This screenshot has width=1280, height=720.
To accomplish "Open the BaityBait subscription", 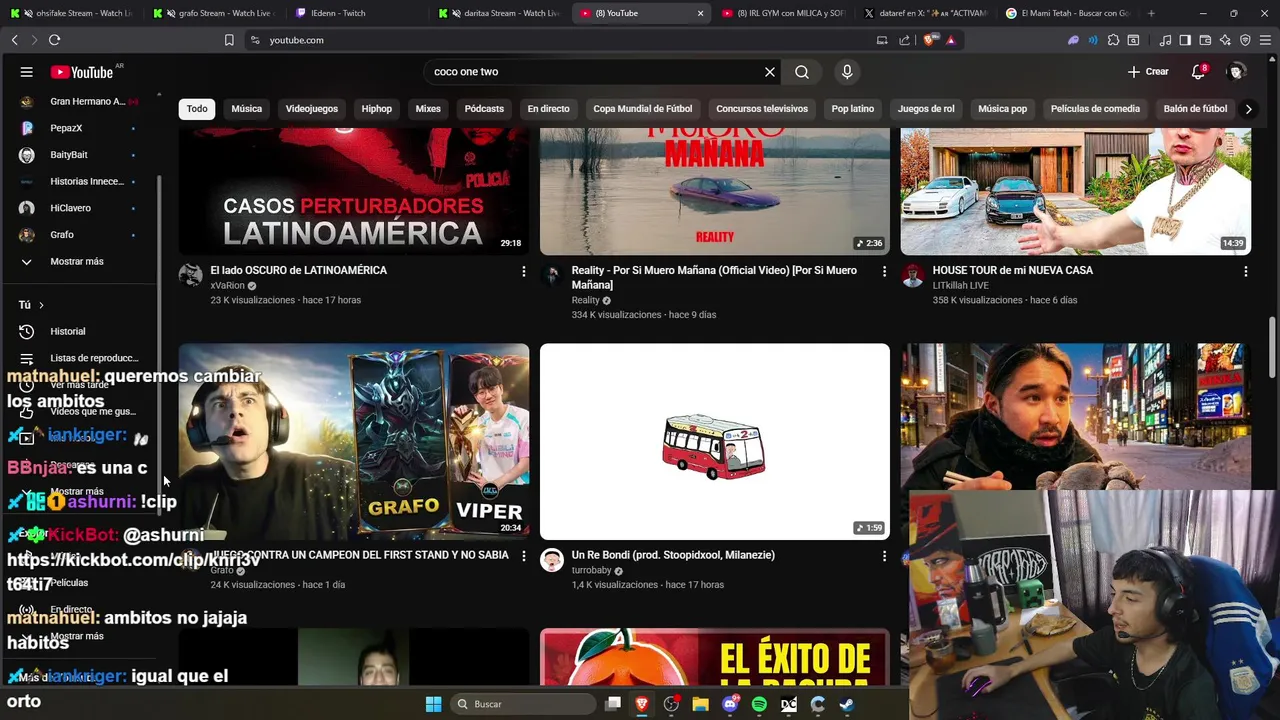I will coord(69,155).
